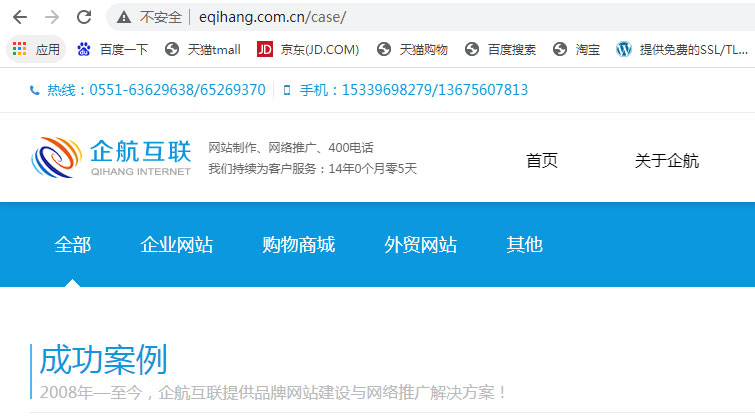
Task: Show the 外贸网站 category
Action: (x=420, y=245)
